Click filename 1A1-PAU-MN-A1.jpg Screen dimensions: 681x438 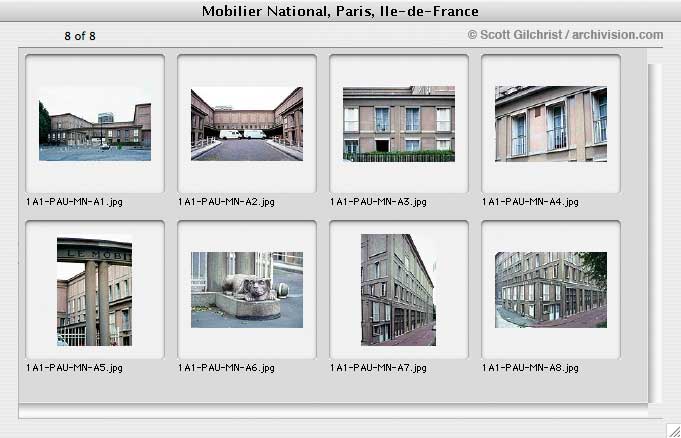point(74,202)
